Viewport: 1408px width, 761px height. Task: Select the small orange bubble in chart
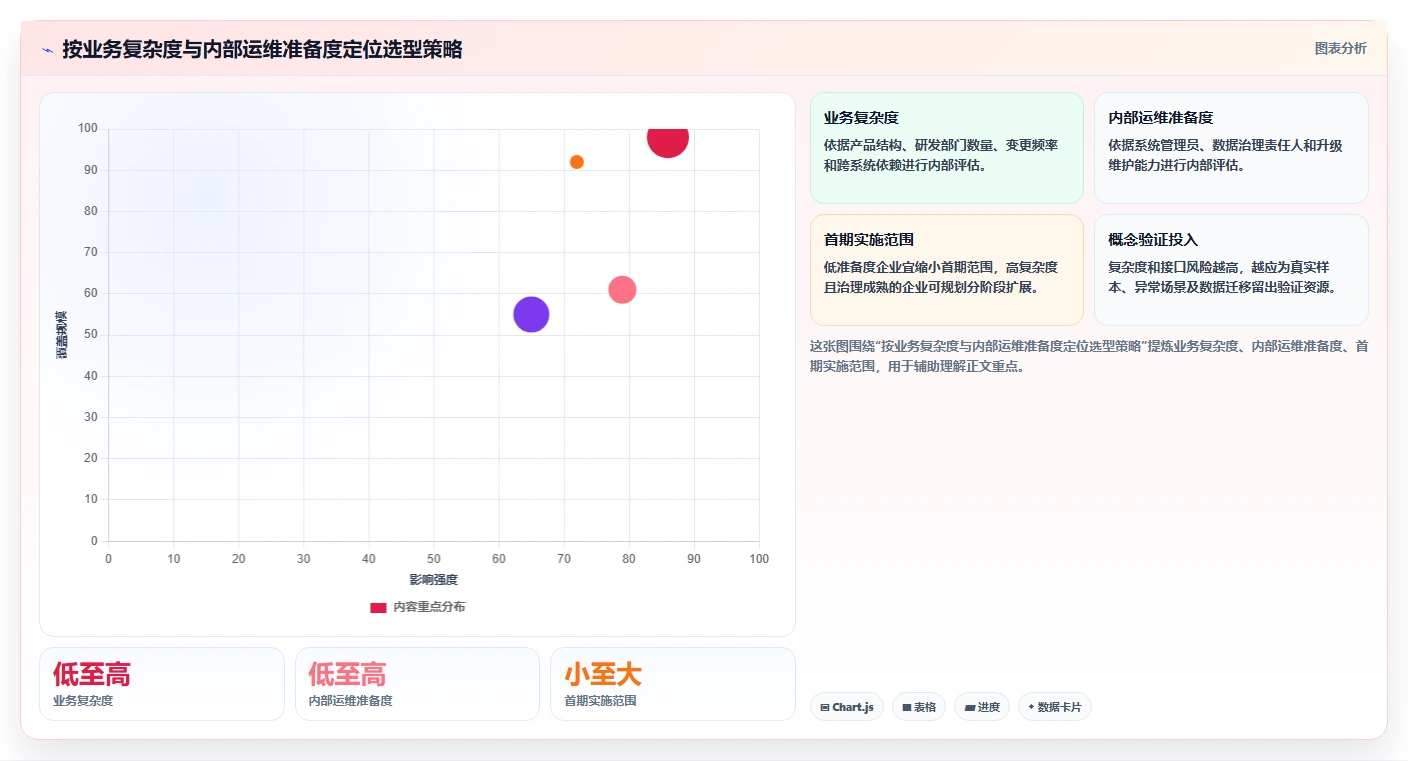(577, 162)
